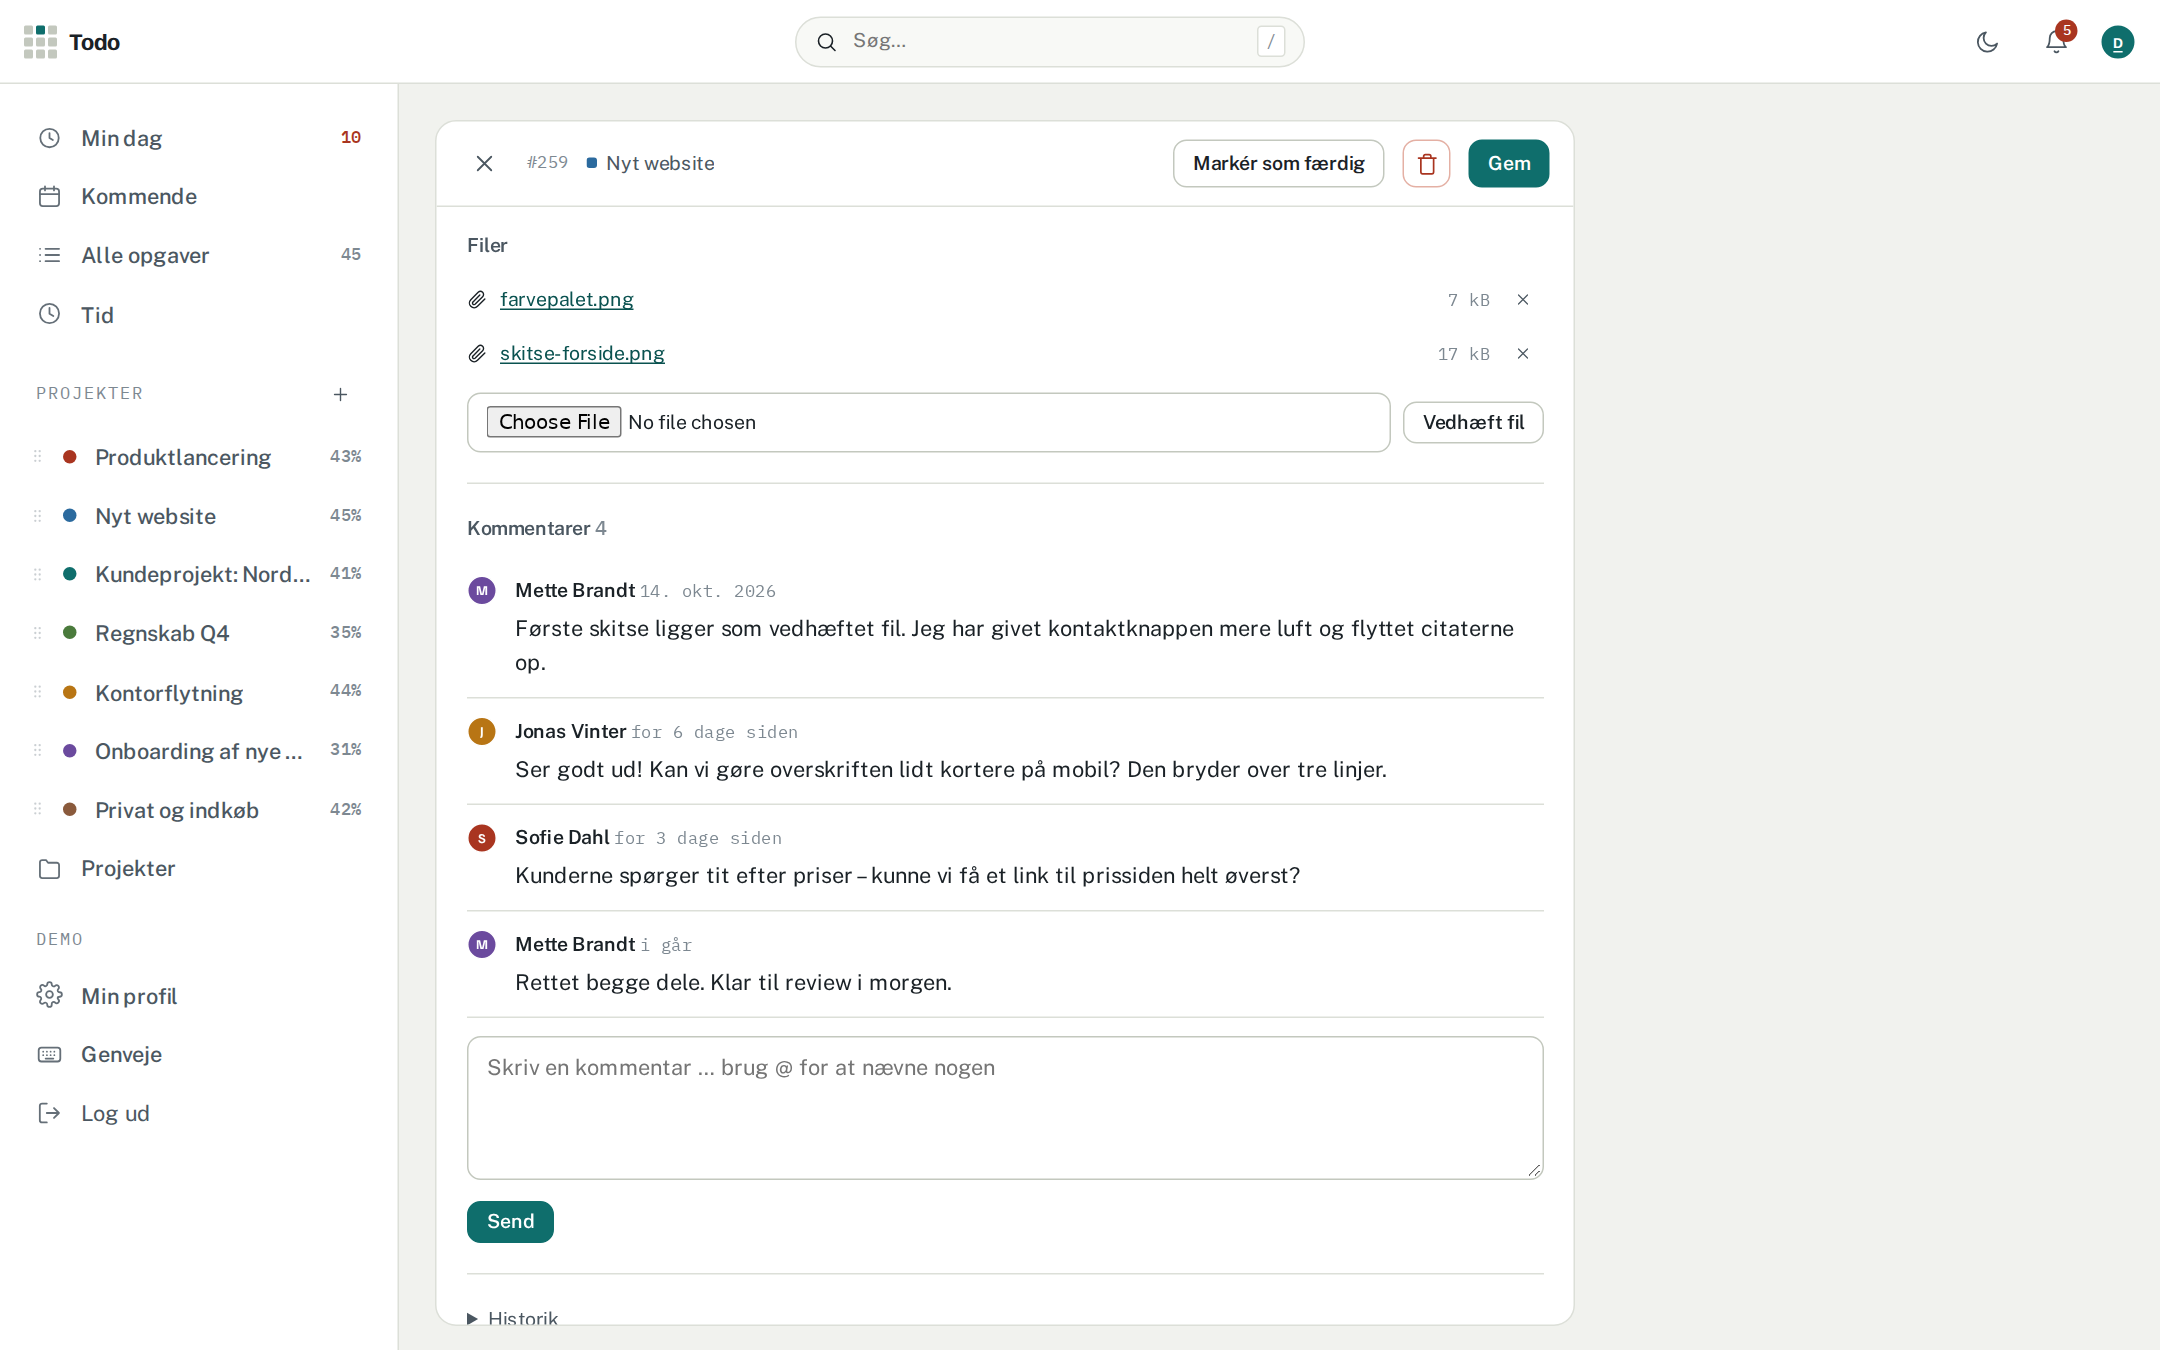The width and height of the screenshot is (2160, 1350).
Task: Click paperclip icon beside farvepalet.png
Action: click(x=477, y=300)
